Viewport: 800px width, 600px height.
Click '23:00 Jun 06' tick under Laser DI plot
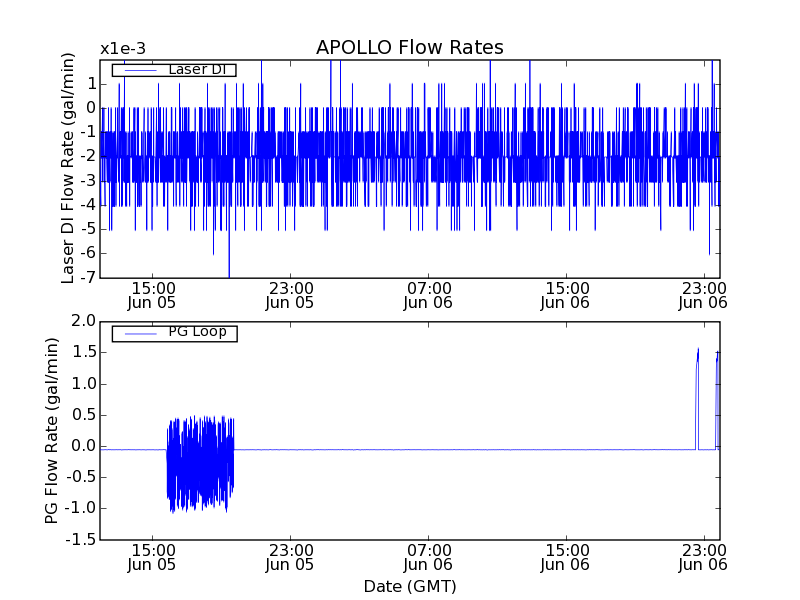pos(703,296)
